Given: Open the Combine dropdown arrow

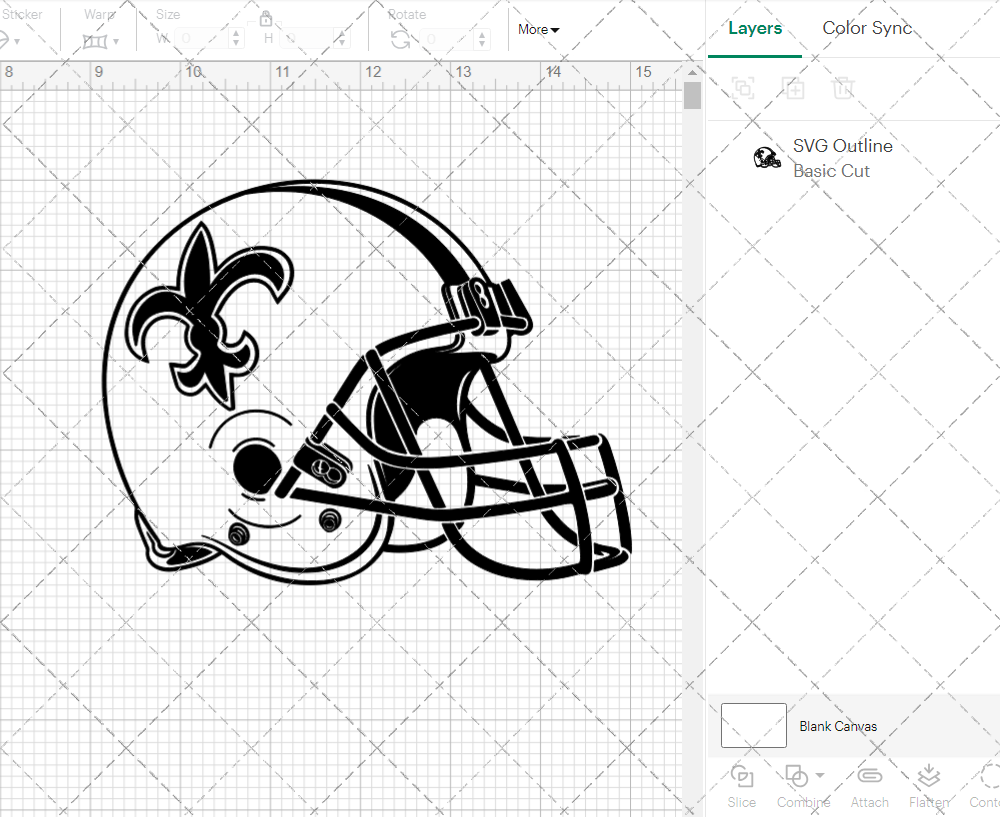Looking at the screenshot, I should click(x=821, y=775).
